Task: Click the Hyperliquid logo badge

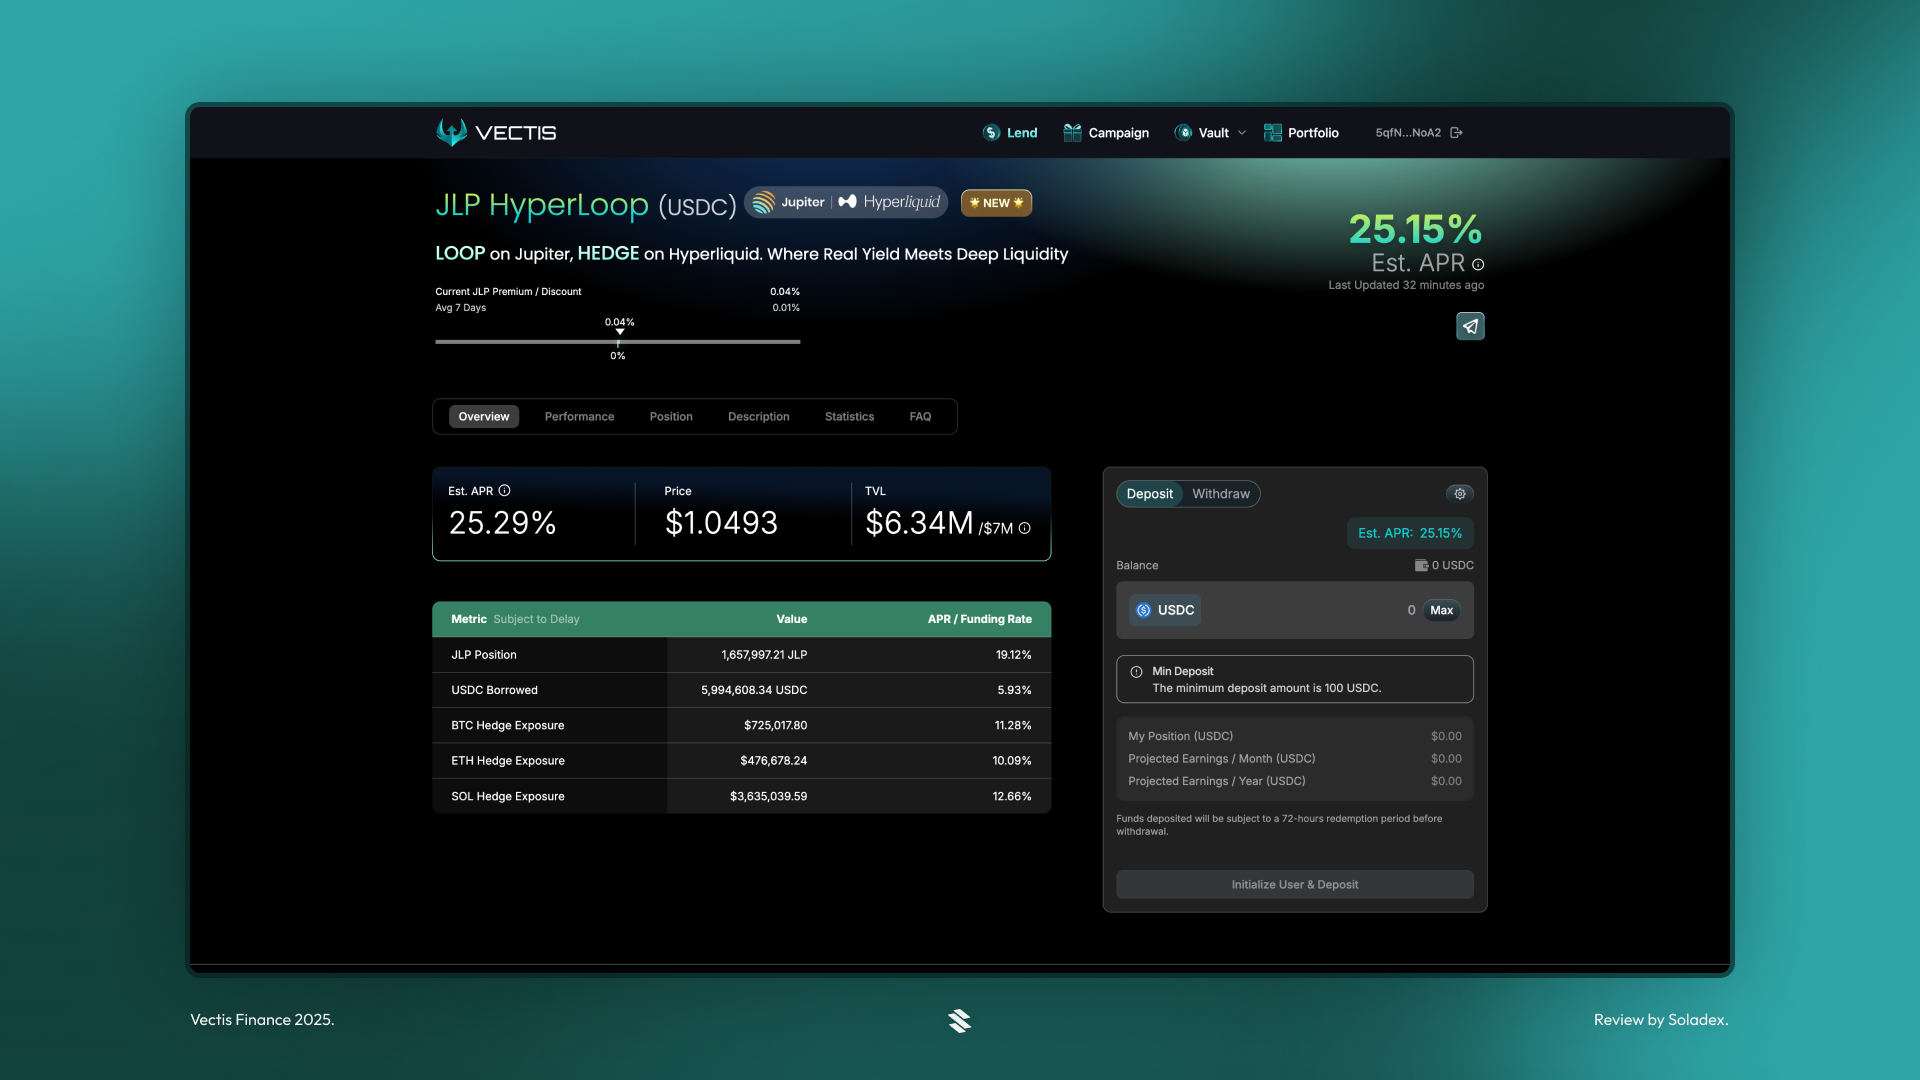Action: point(889,202)
